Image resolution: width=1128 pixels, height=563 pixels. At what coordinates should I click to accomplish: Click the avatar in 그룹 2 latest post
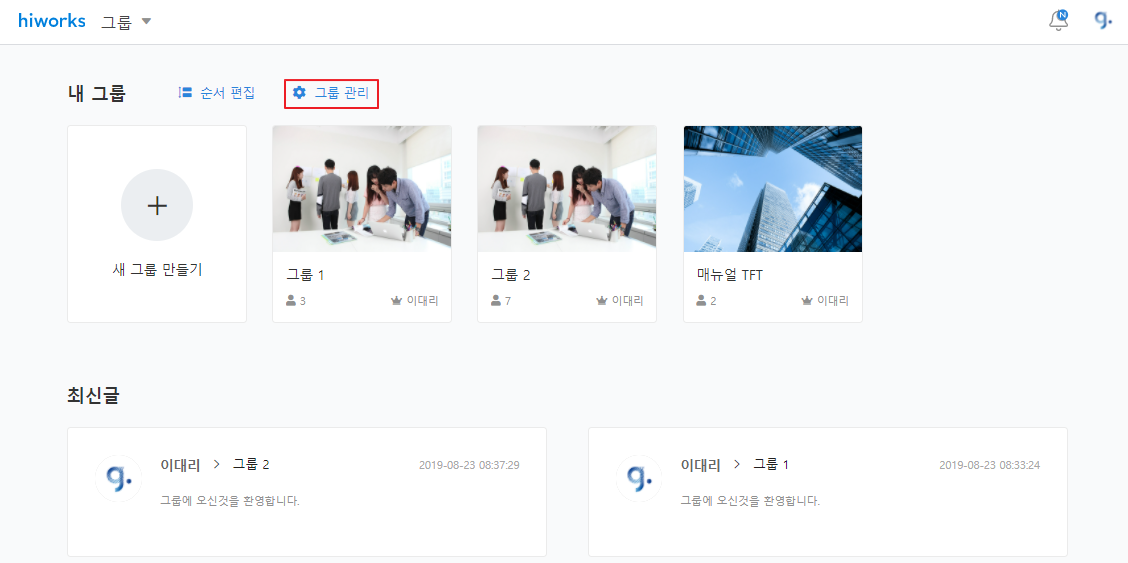[118, 478]
